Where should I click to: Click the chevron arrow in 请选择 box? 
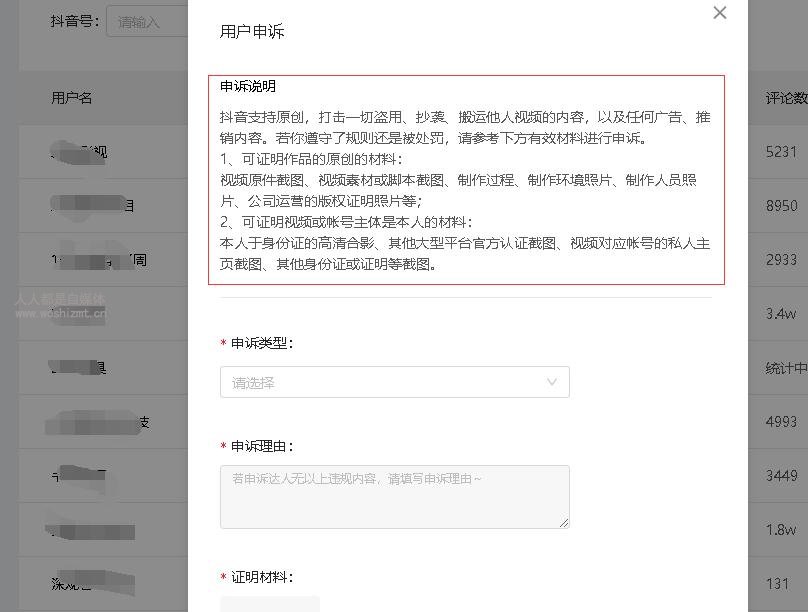click(552, 382)
